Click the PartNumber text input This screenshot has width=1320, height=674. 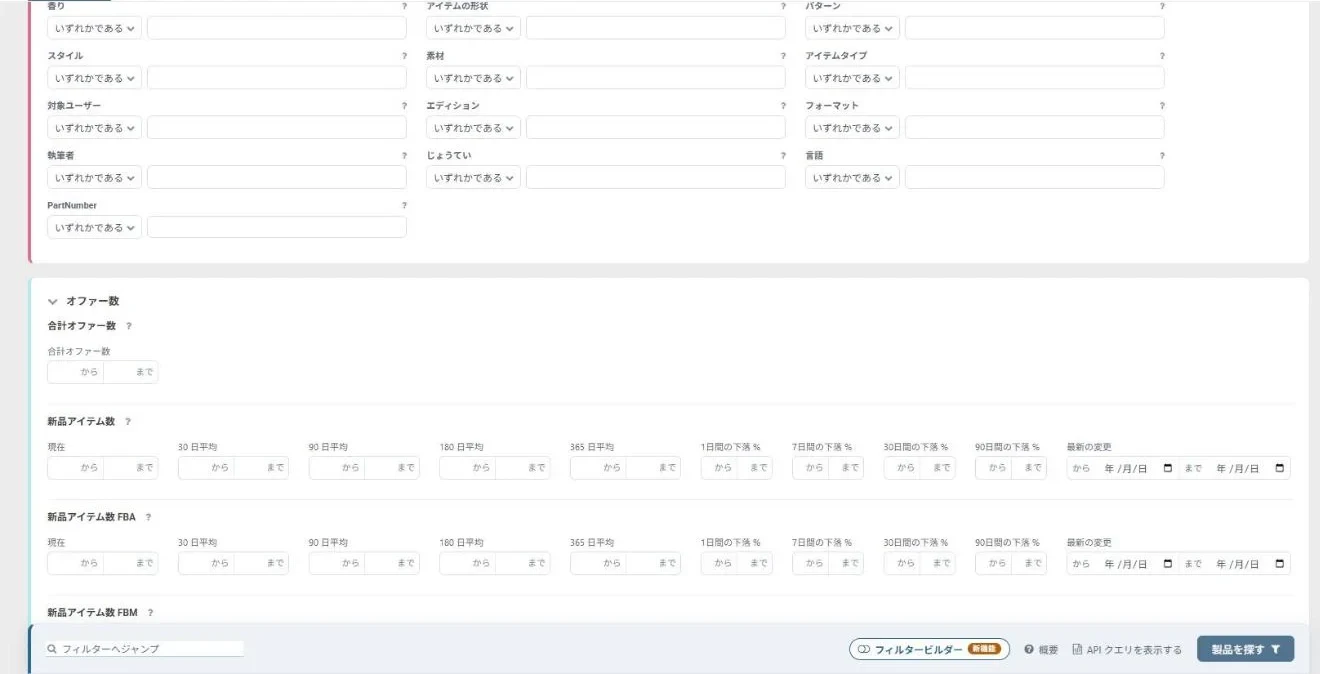[x=277, y=228]
